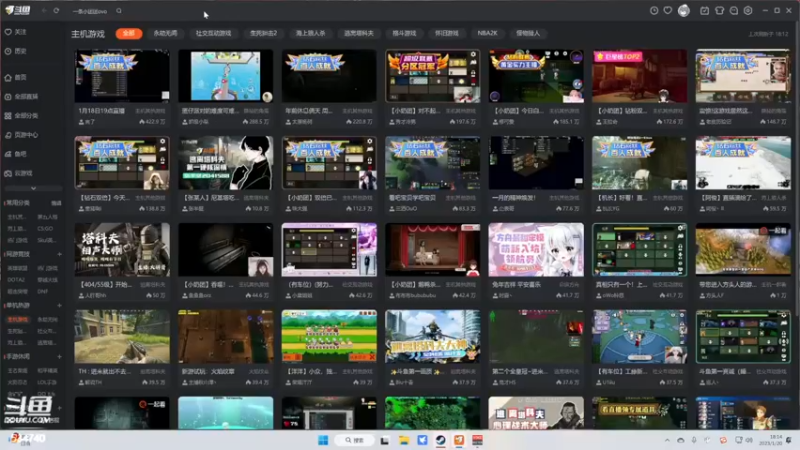Open 全部直播 in the left sidebar
This screenshot has width=800, height=450.
point(21,96)
